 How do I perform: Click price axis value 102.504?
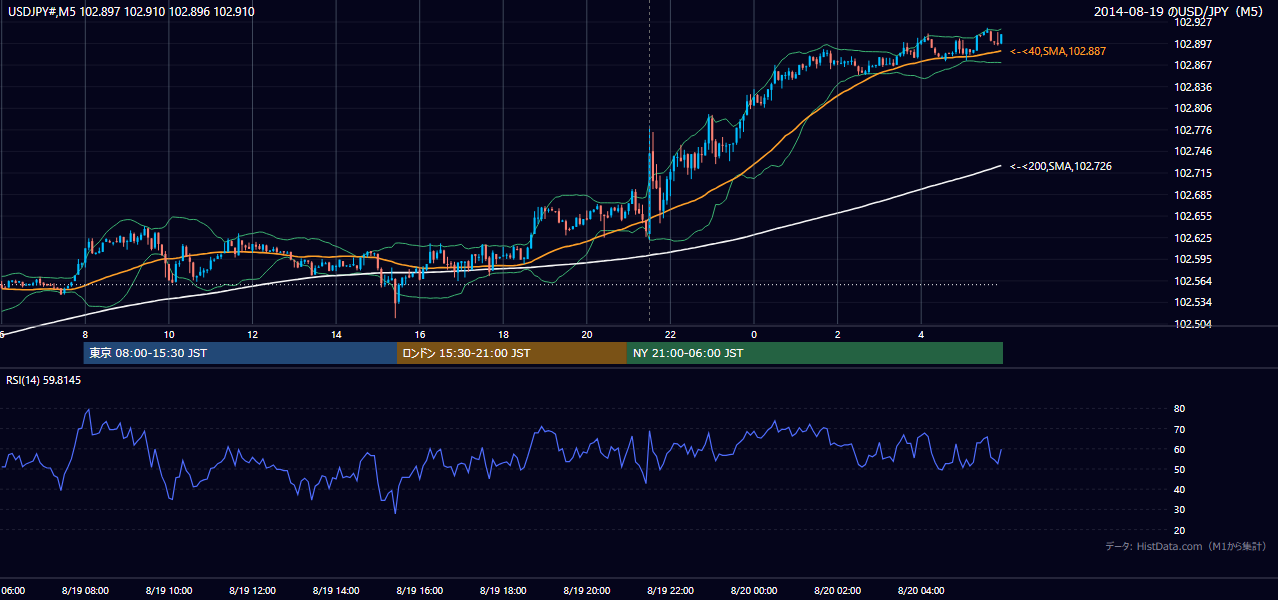tap(1192, 325)
